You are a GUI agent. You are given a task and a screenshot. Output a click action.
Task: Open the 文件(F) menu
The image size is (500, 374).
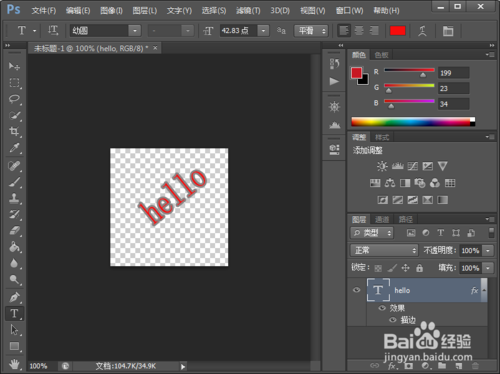pos(44,11)
